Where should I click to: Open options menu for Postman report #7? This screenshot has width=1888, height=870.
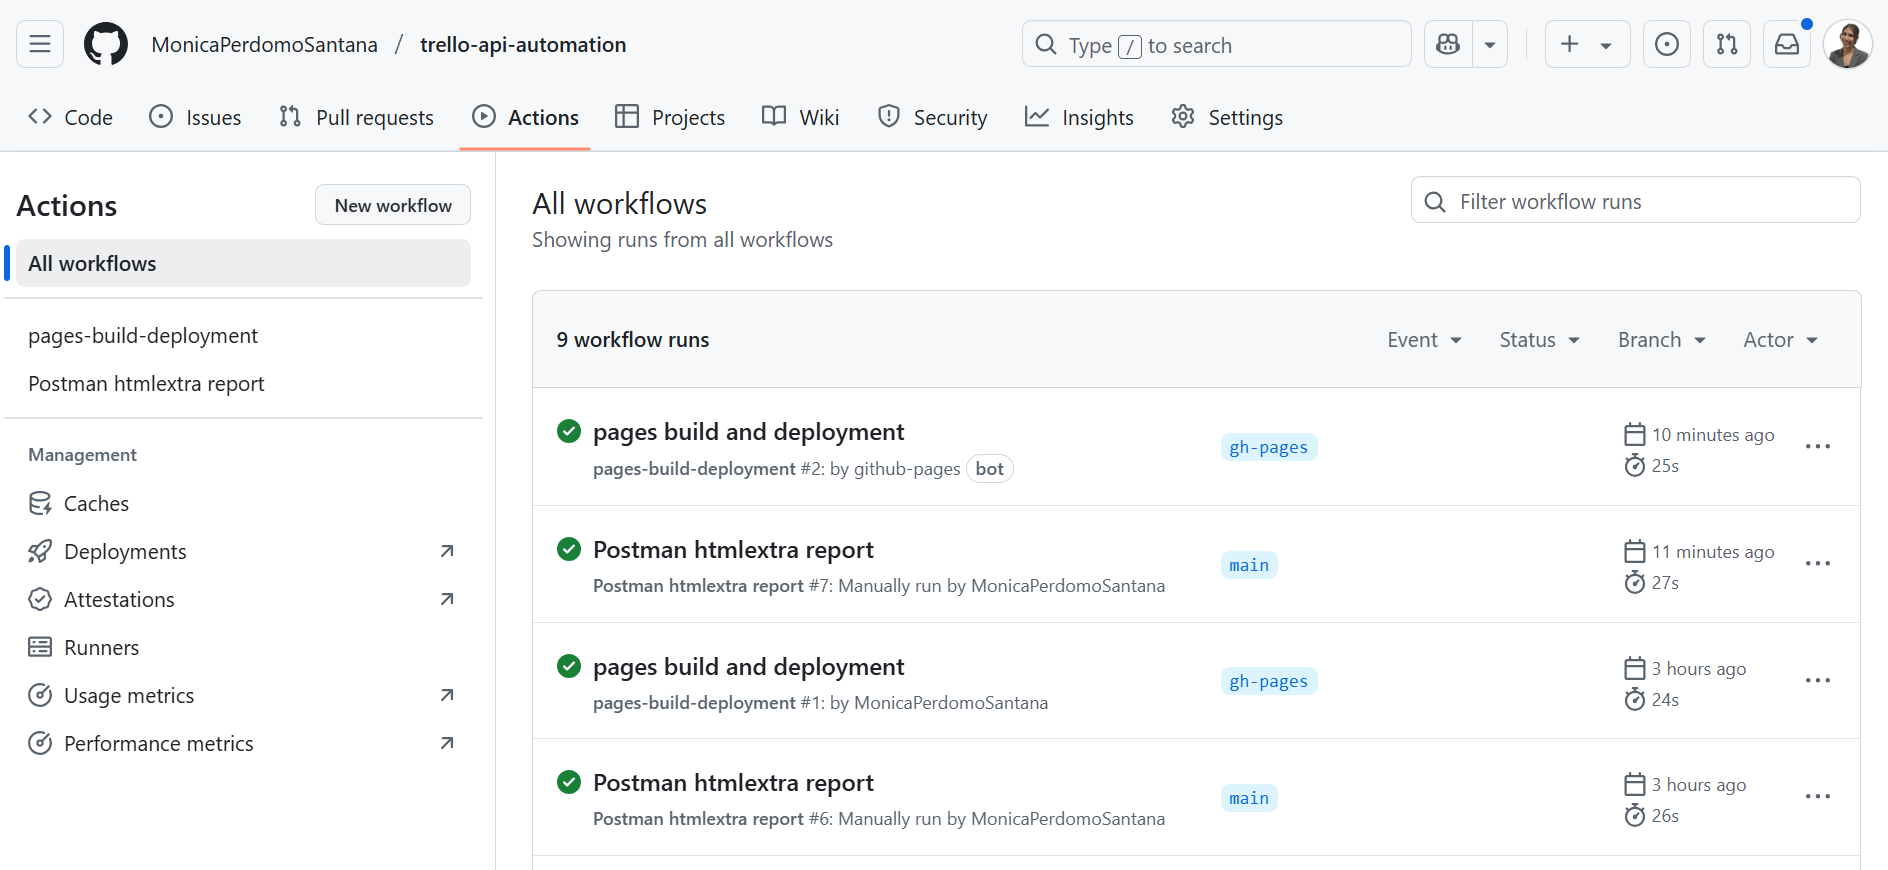point(1818,563)
